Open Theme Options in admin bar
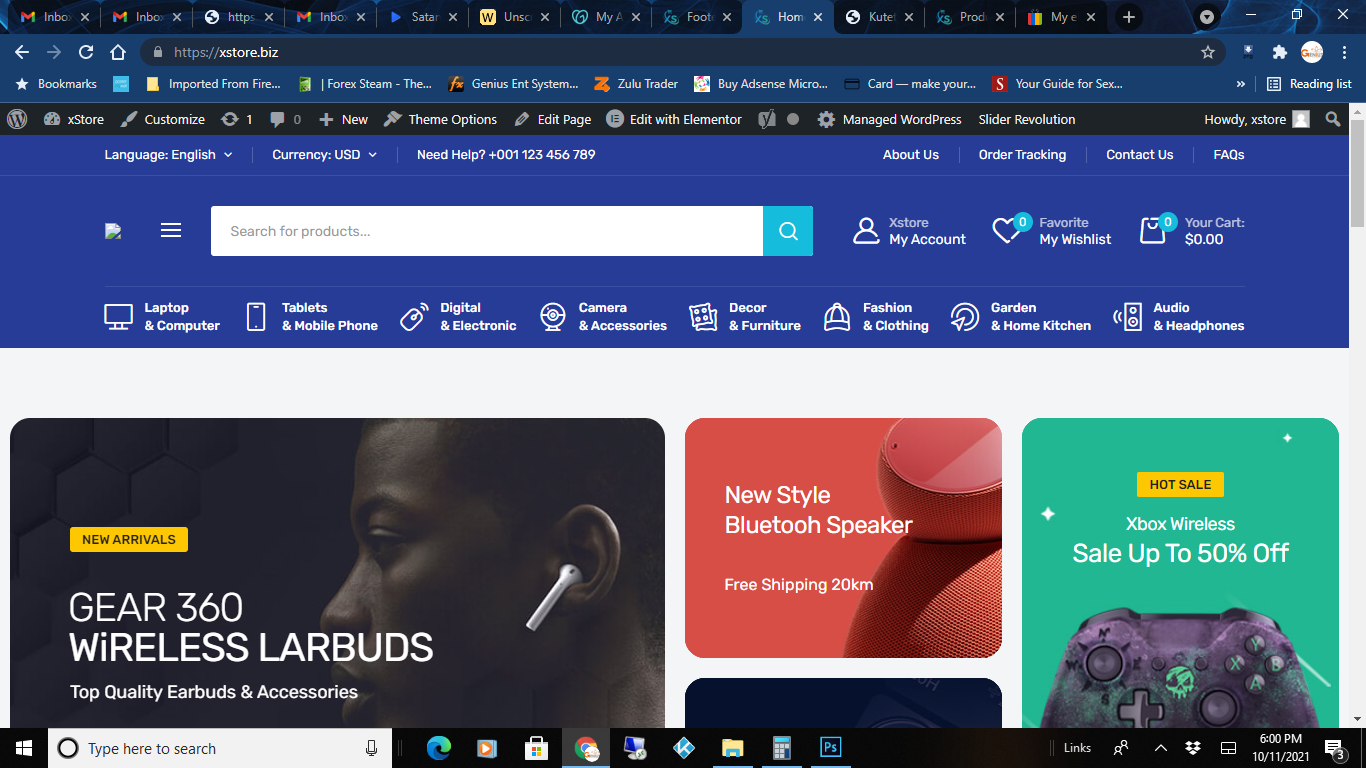The image size is (1366, 768). pyautogui.click(x=440, y=119)
